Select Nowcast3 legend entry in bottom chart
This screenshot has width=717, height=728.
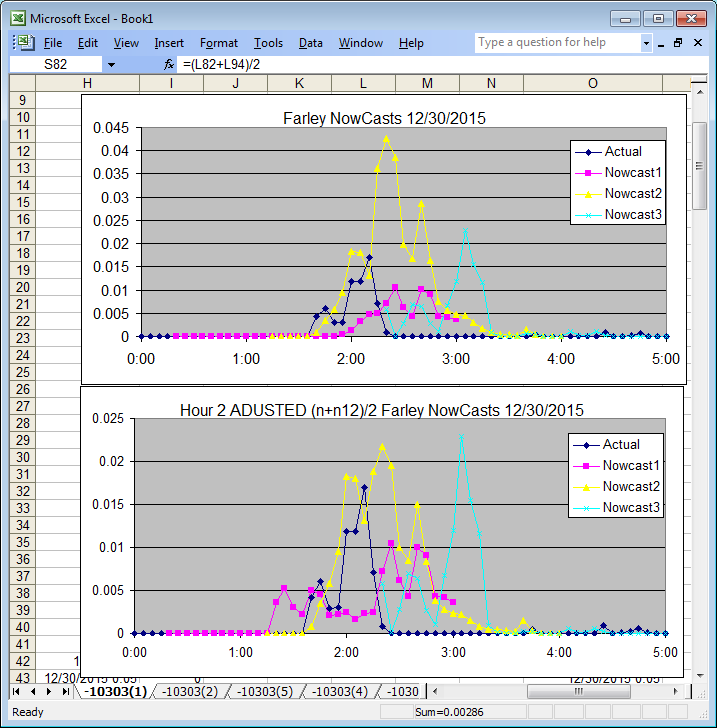(632, 508)
